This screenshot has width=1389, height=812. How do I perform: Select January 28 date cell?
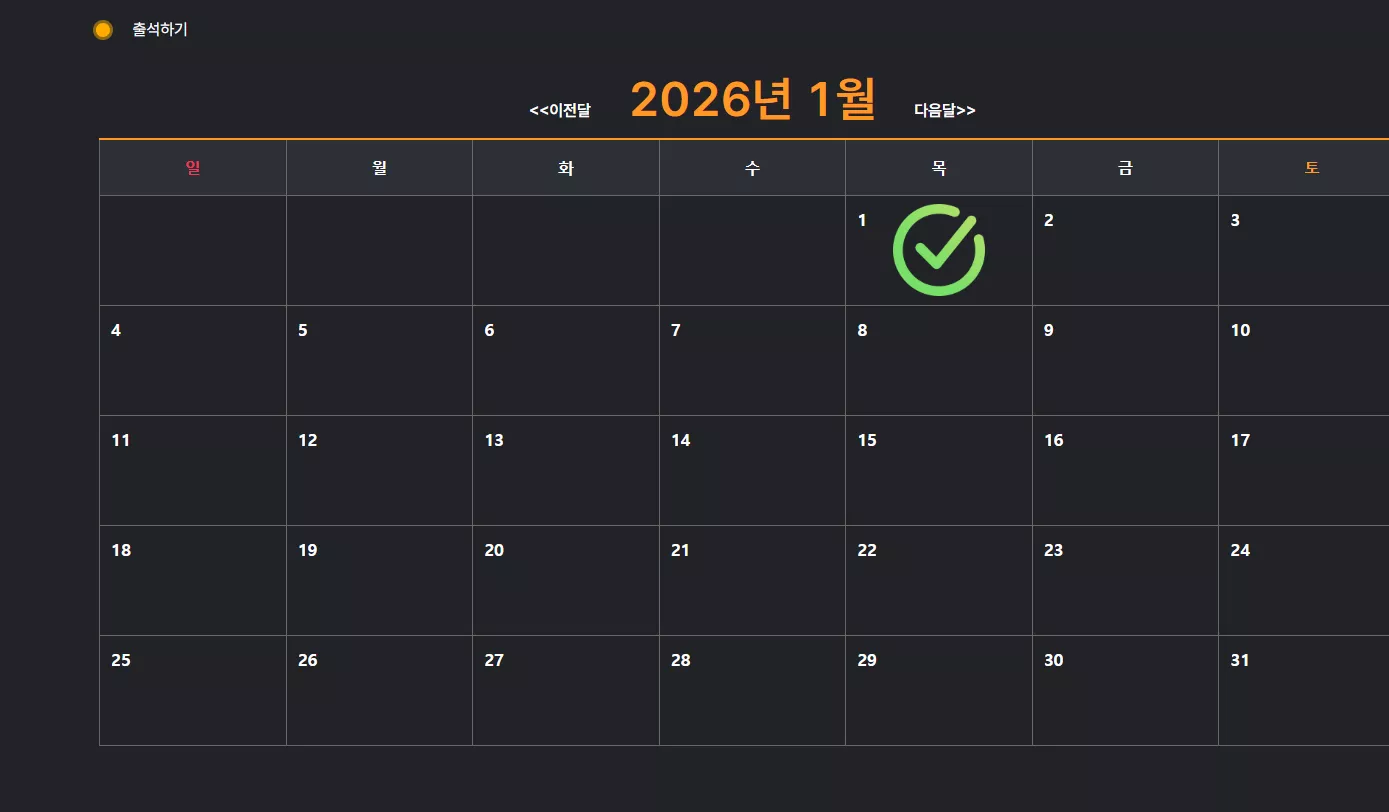752,690
